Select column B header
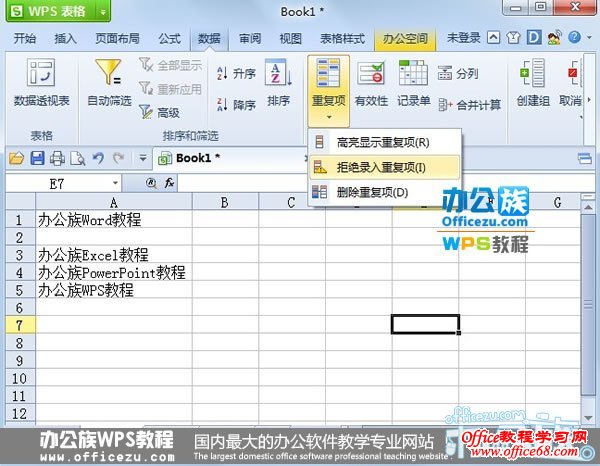600x466 pixels. click(225, 202)
